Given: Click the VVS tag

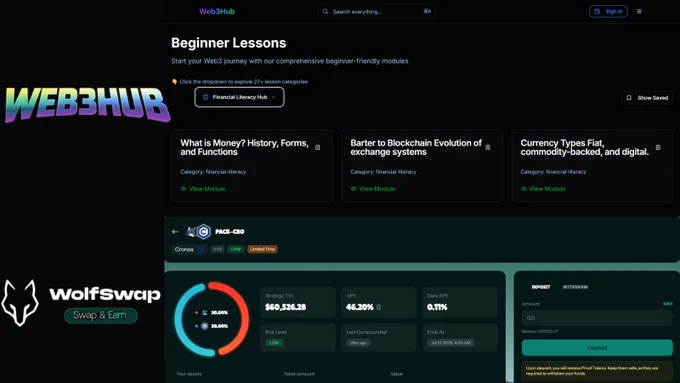Looking at the screenshot, I should pyautogui.click(x=217, y=249).
